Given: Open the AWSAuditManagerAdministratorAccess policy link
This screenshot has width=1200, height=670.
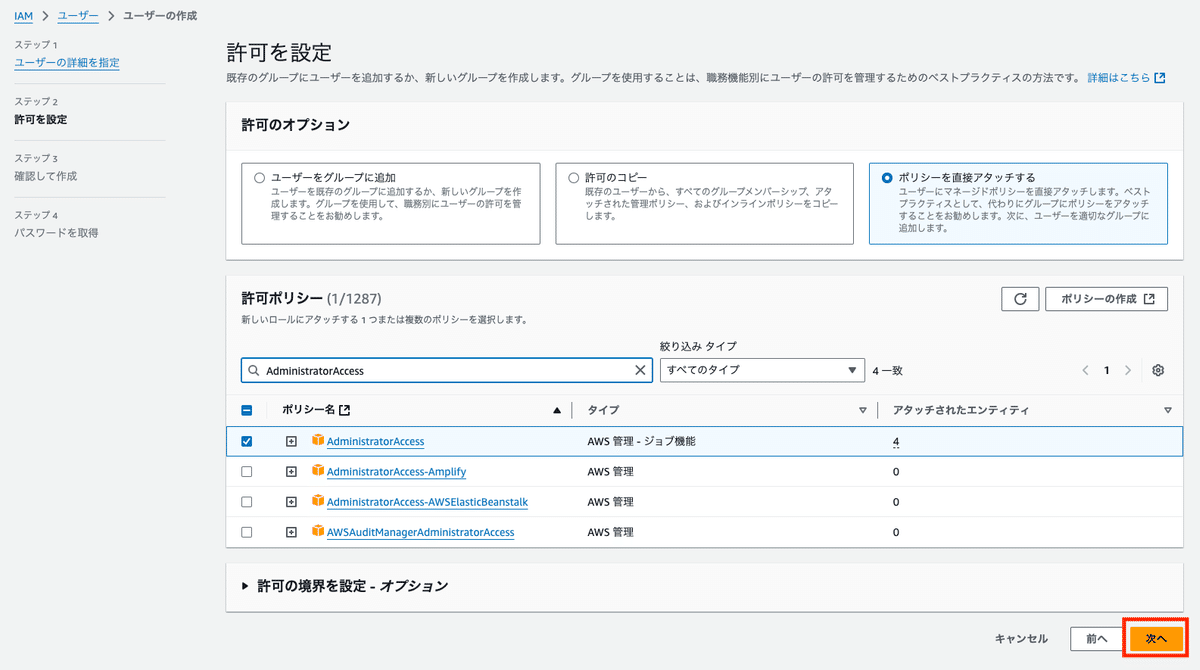Looking at the screenshot, I should coord(420,532).
